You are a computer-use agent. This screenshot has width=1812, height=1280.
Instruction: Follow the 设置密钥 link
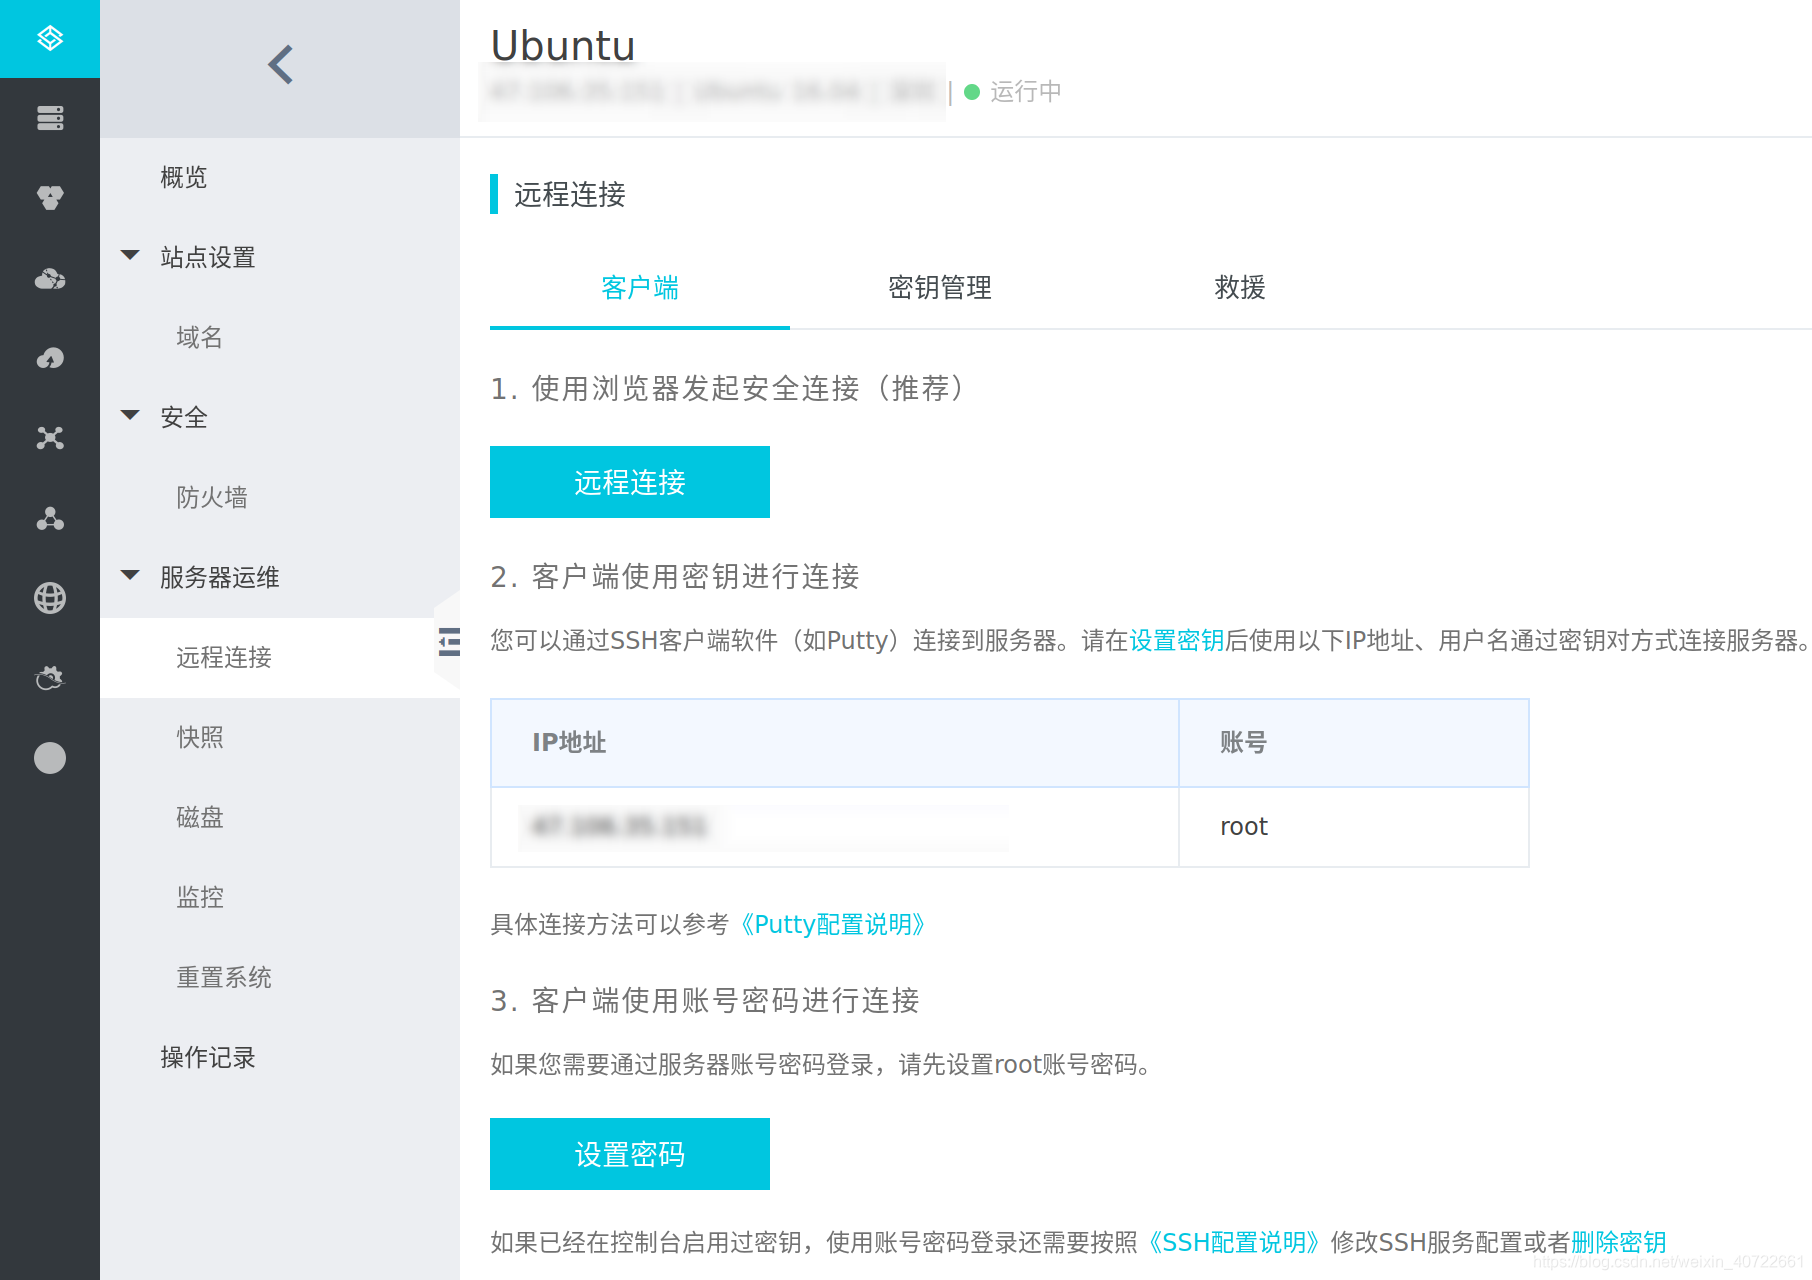[1177, 640]
